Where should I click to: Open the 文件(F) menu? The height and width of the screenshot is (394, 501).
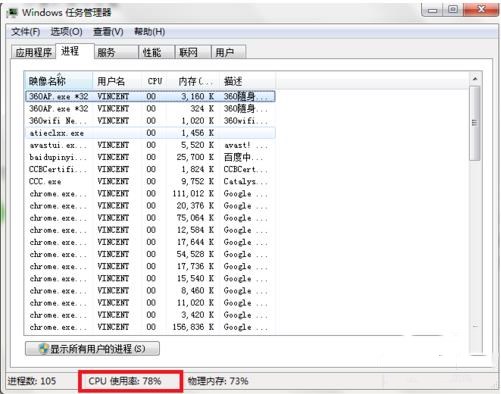(x=26, y=32)
